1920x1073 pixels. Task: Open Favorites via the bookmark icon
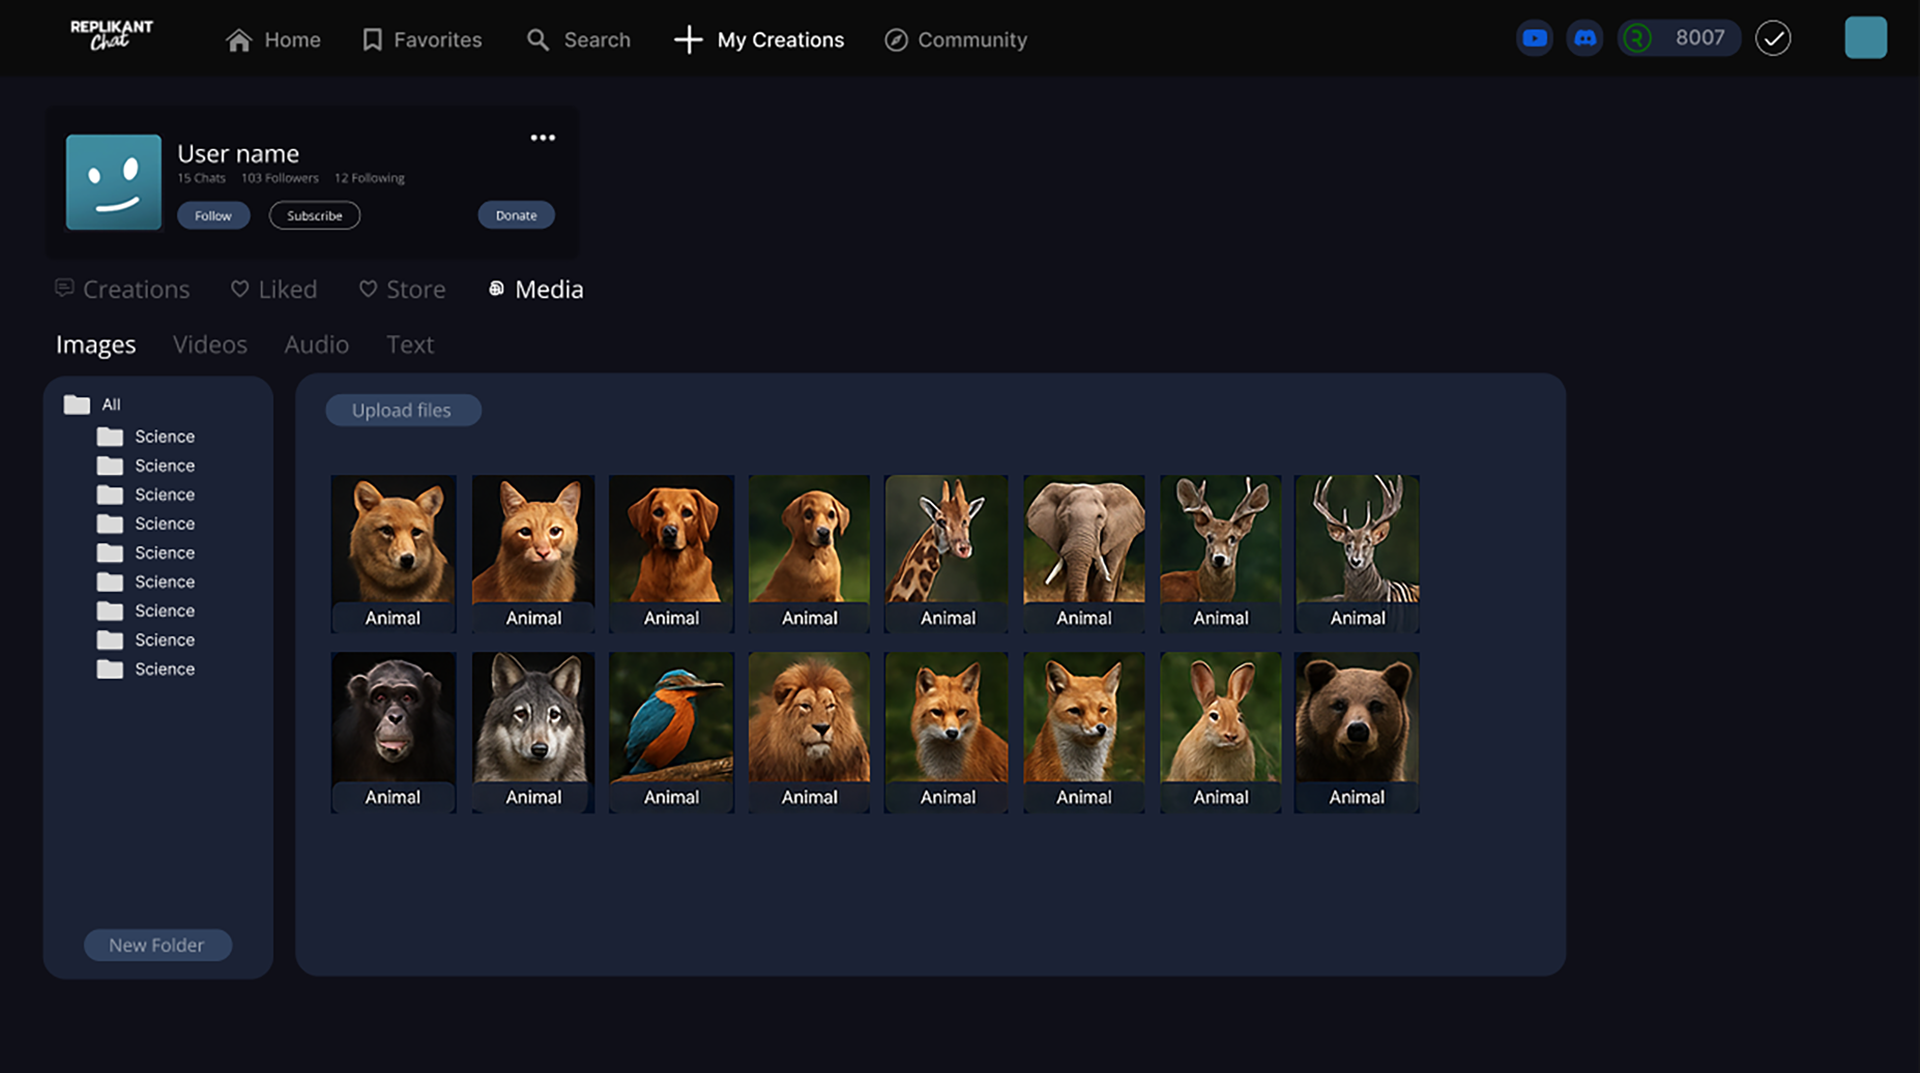pyautogui.click(x=372, y=39)
